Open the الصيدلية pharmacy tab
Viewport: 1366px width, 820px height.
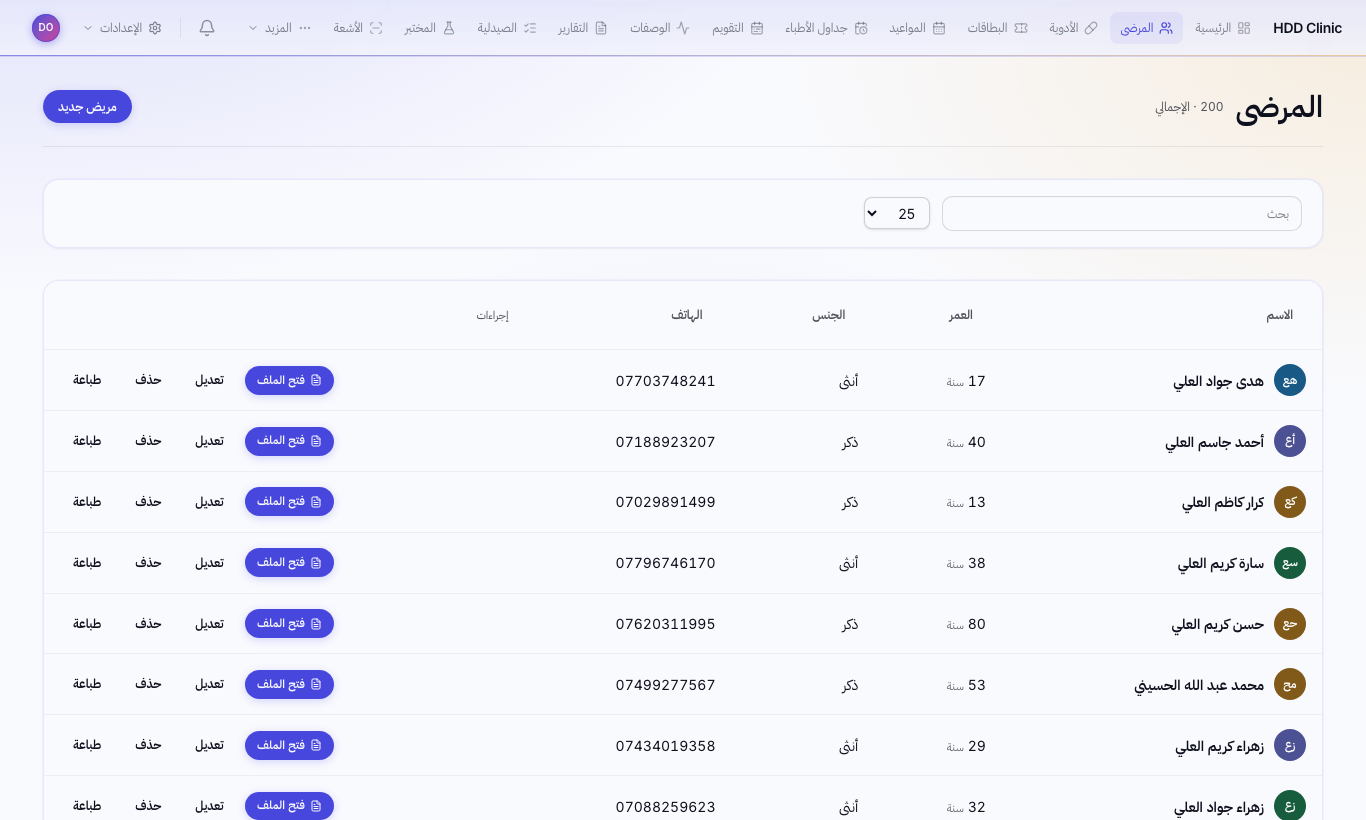coord(507,28)
